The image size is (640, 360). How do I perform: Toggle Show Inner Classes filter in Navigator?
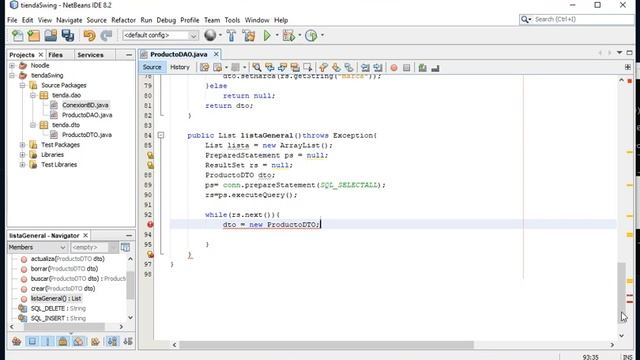tap(79, 341)
